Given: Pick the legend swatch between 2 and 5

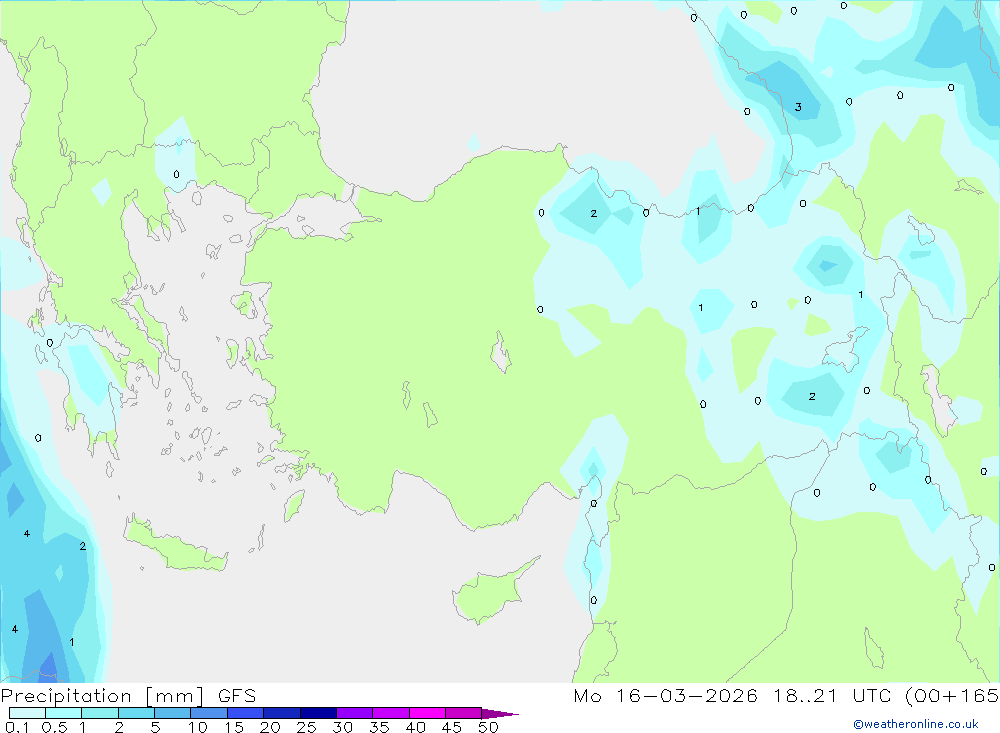Looking at the screenshot, I should click(x=136, y=713).
